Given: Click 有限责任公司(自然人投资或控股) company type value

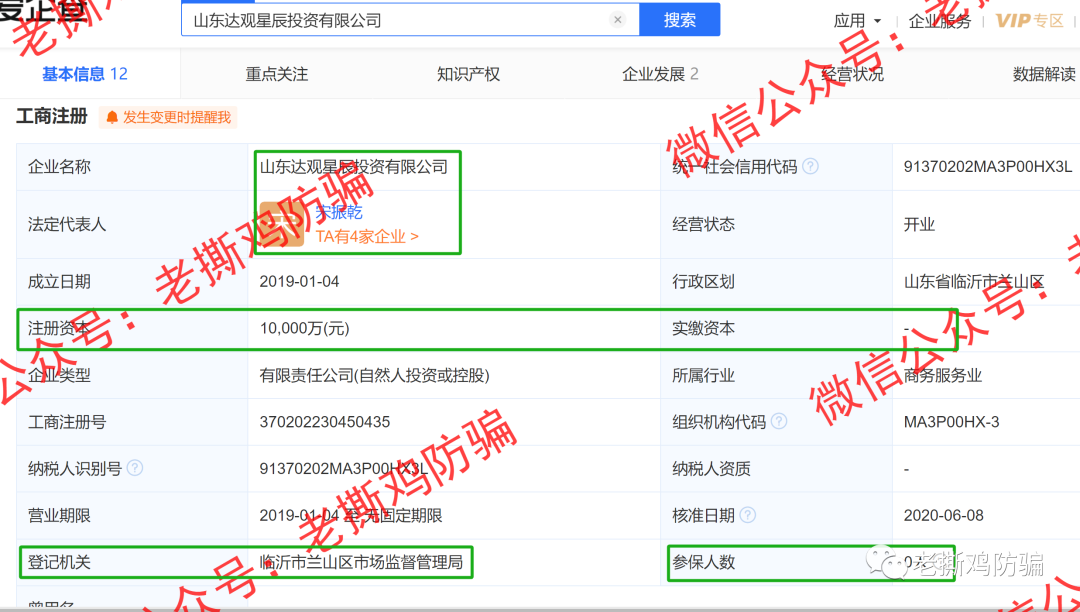Looking at the screenshot, I should coord(374,375).
